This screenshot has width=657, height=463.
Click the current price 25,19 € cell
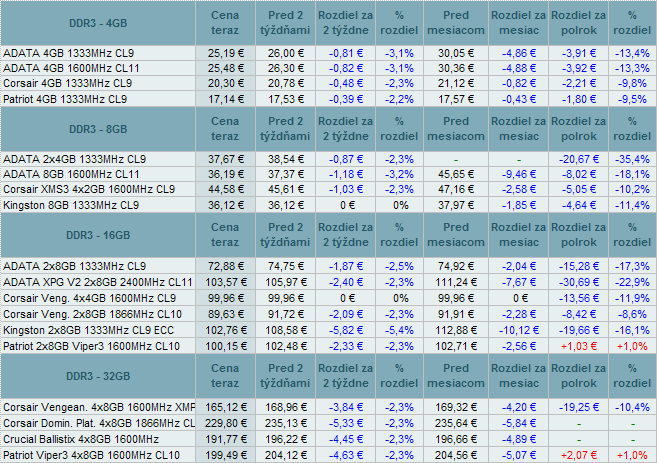coord(226,53)
